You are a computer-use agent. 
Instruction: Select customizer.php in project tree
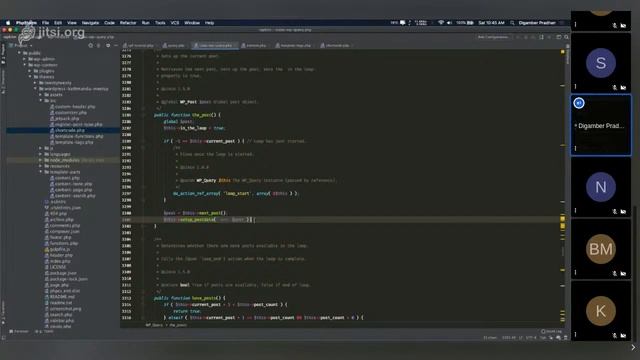coord(69,113)
